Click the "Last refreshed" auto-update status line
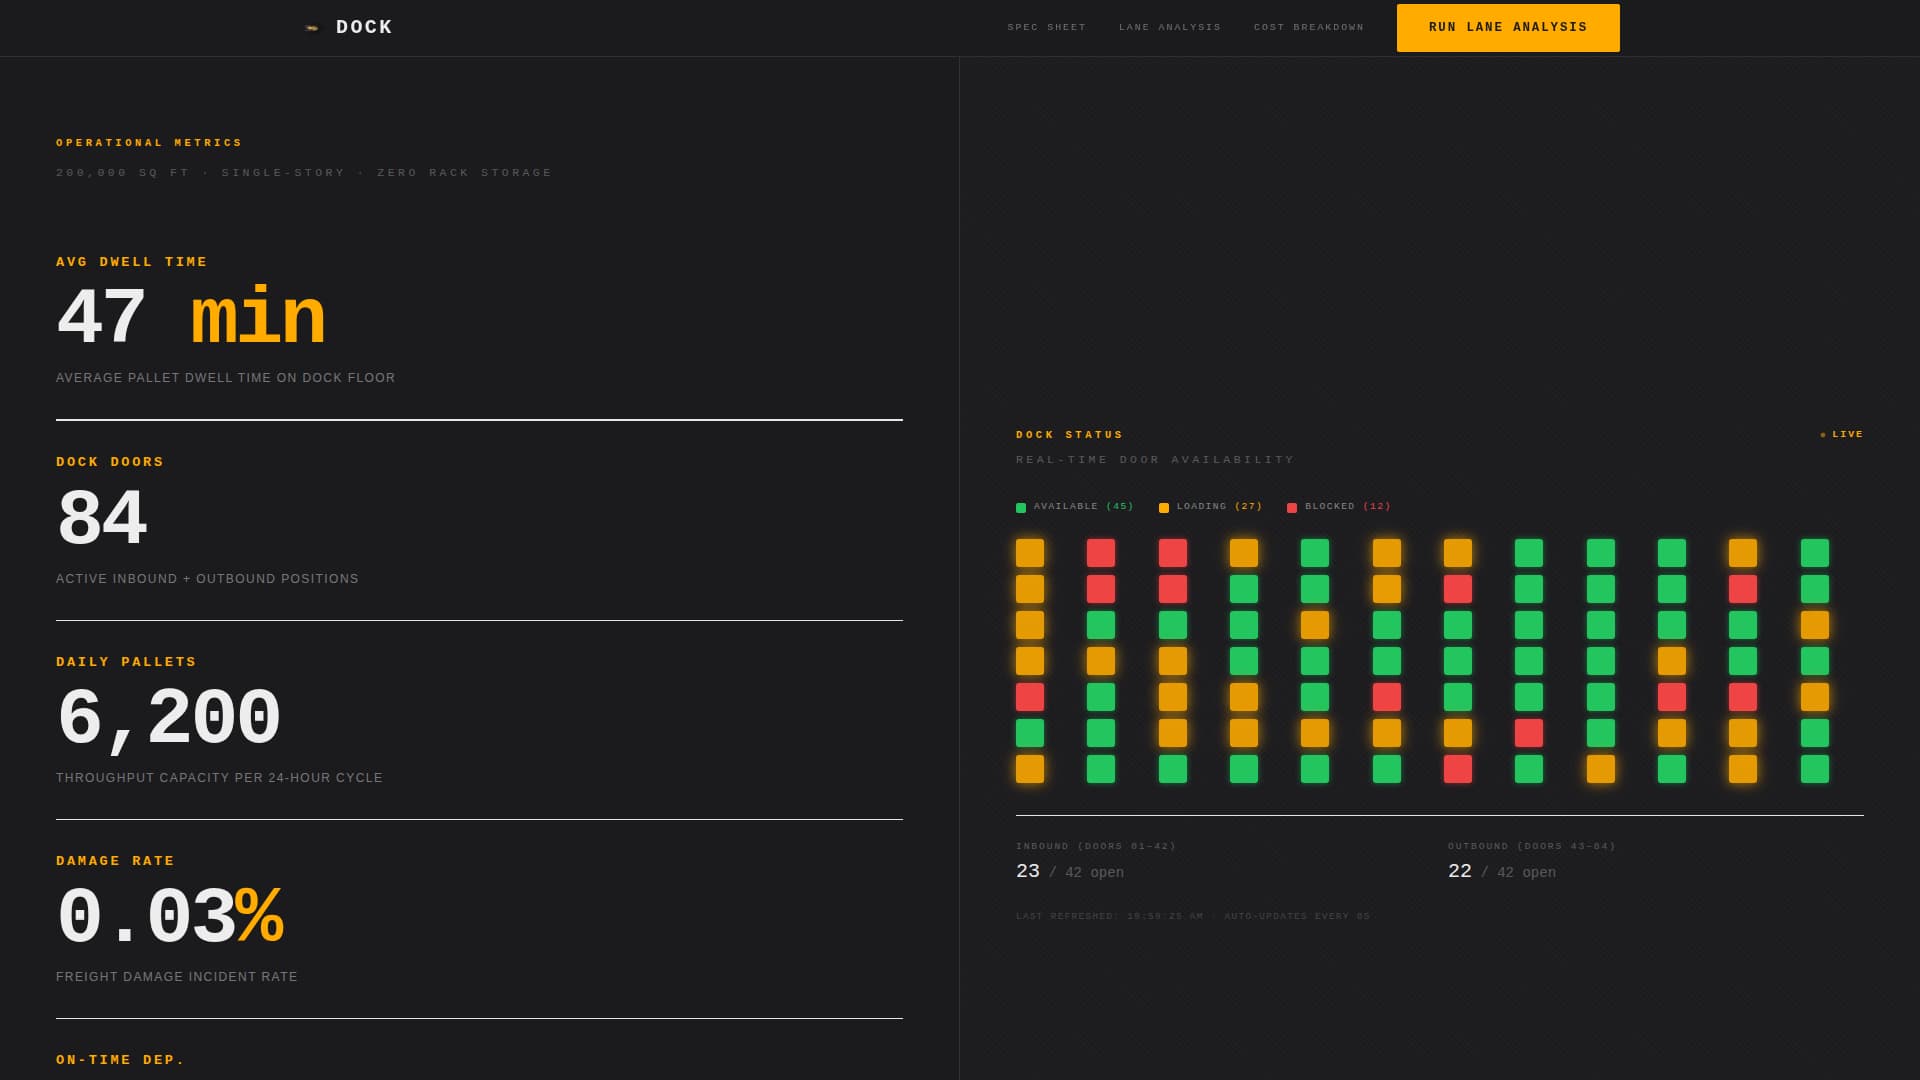 (x=1193, y=916)
